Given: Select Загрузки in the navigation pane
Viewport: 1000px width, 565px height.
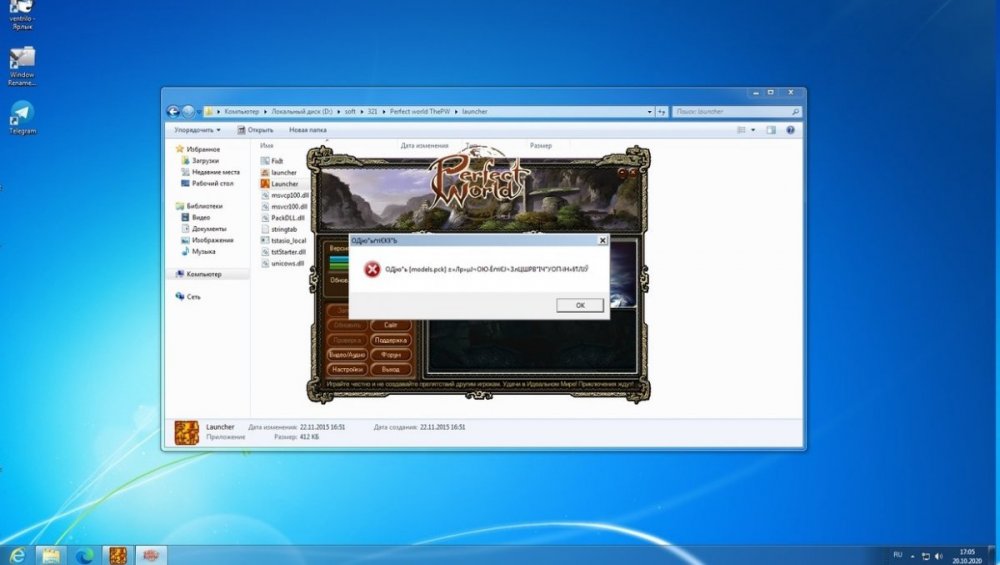Looking at the screenshot, I should 206,160.
